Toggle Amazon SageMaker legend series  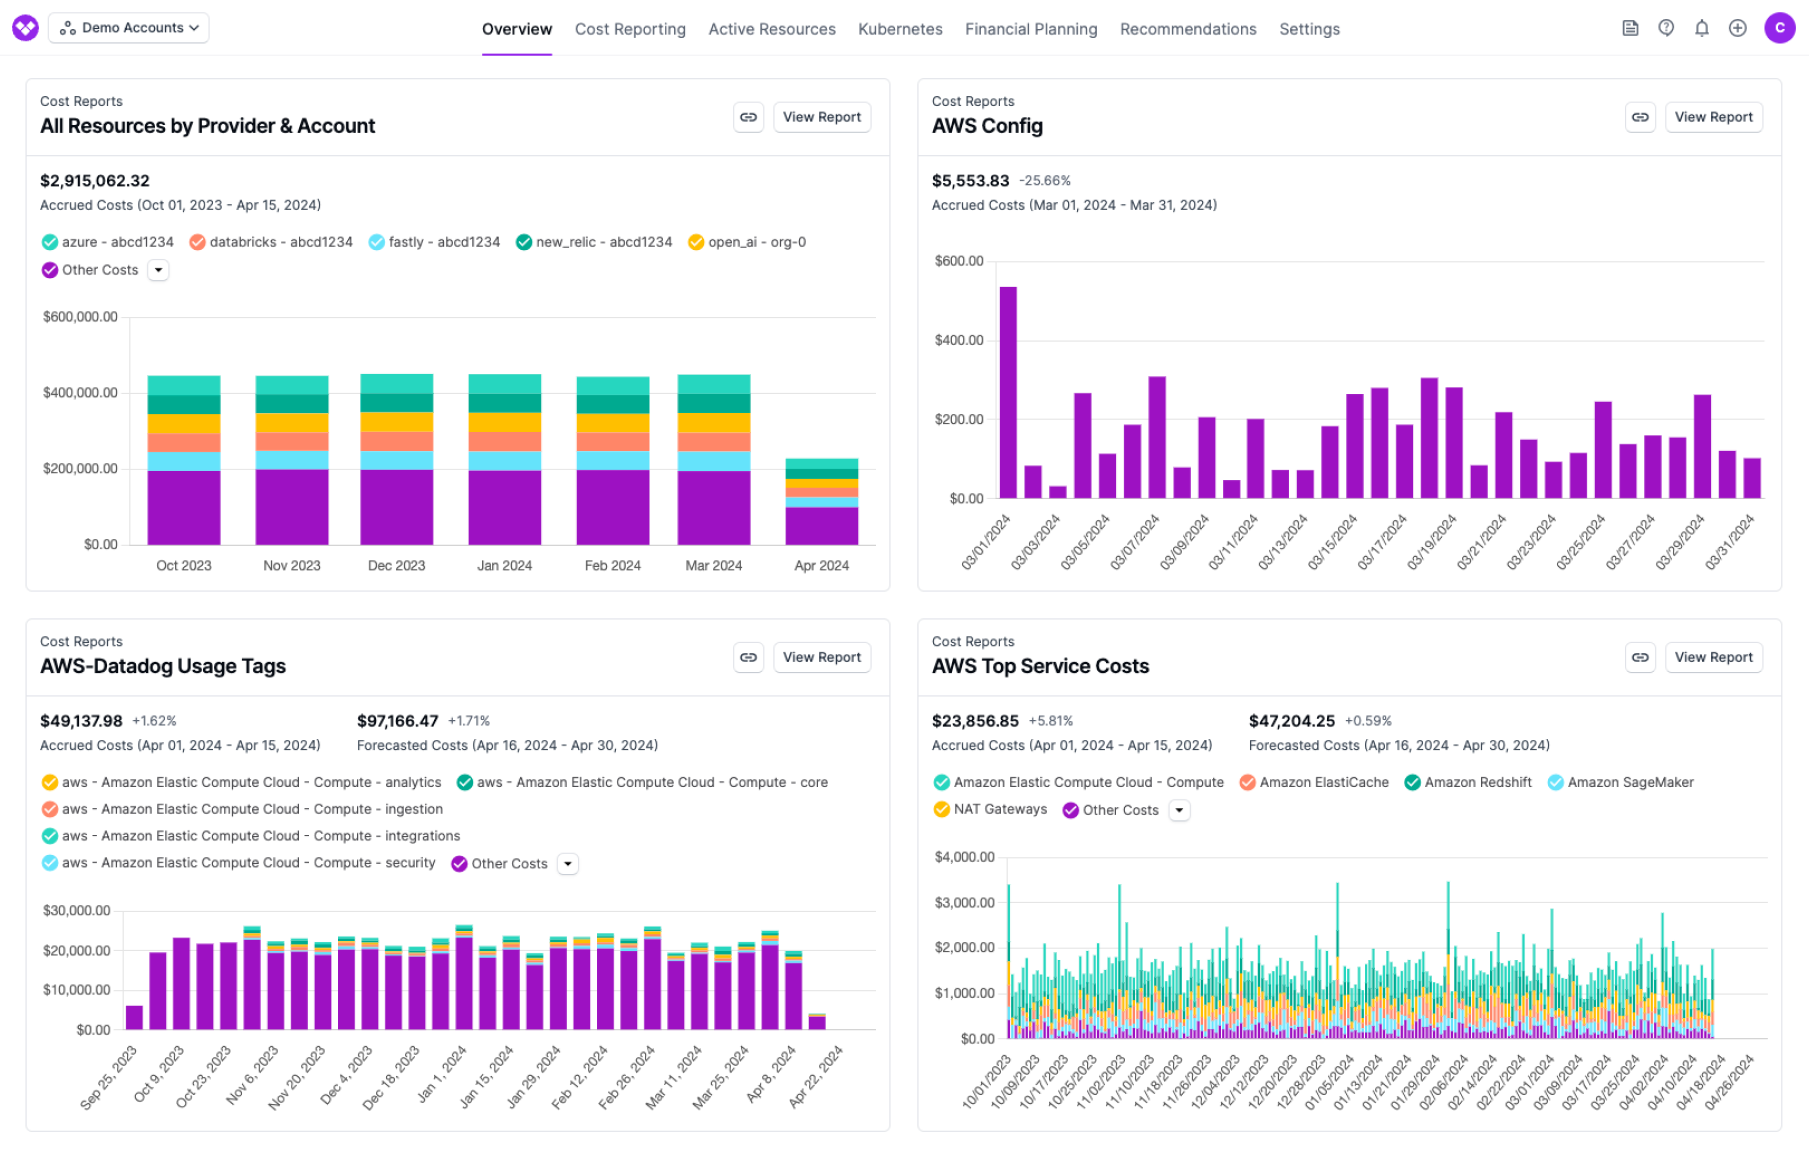tap(1621, 782)
